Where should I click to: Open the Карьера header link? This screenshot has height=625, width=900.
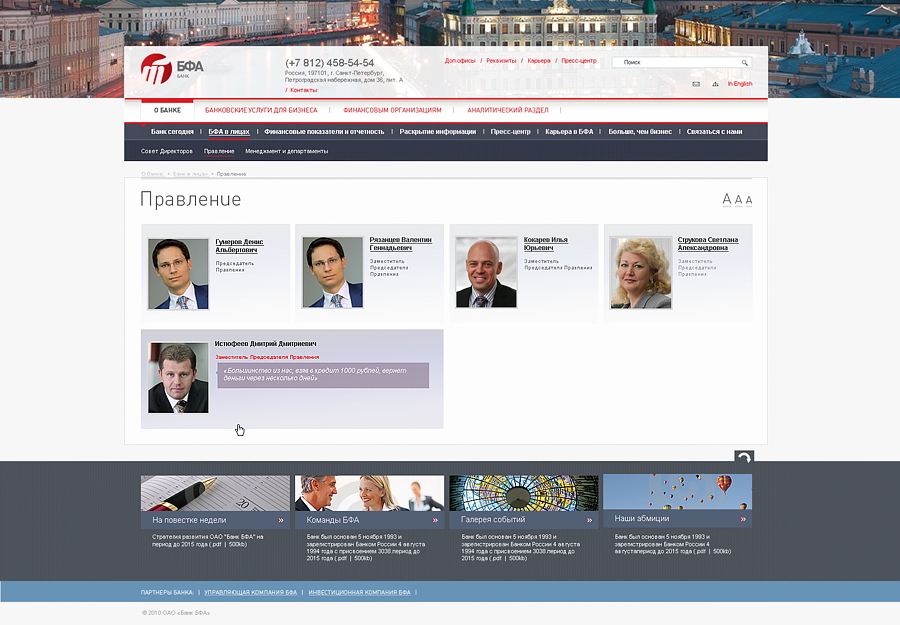[x=539, y=61]
